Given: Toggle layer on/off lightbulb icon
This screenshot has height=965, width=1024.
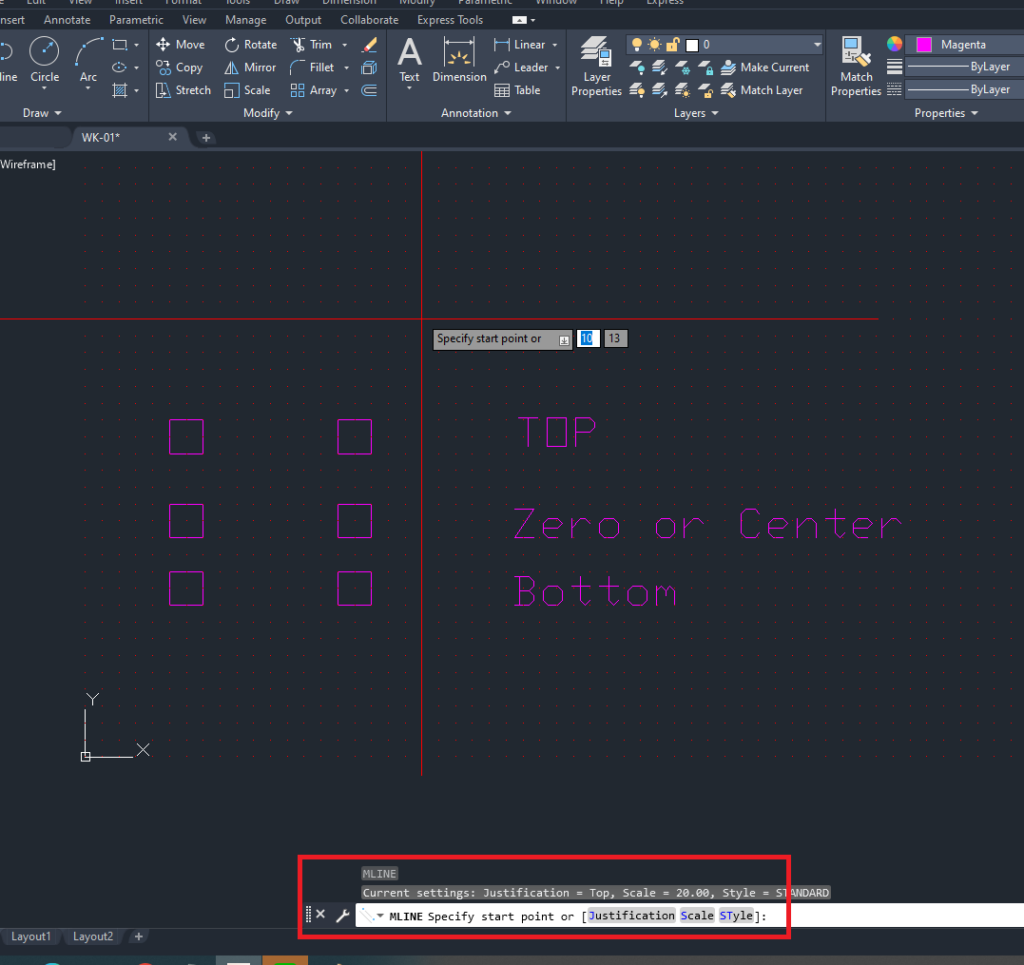Looking at the screenshot, I should tap(636, 45).
